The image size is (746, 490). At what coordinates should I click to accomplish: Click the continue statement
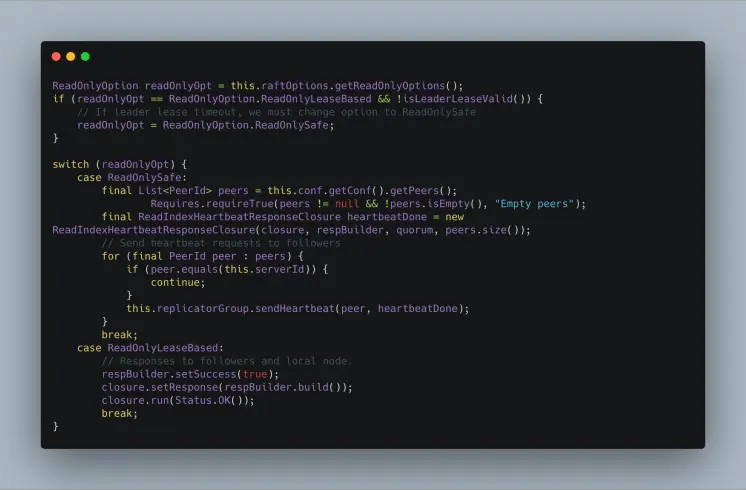click(x=177, y=283)
